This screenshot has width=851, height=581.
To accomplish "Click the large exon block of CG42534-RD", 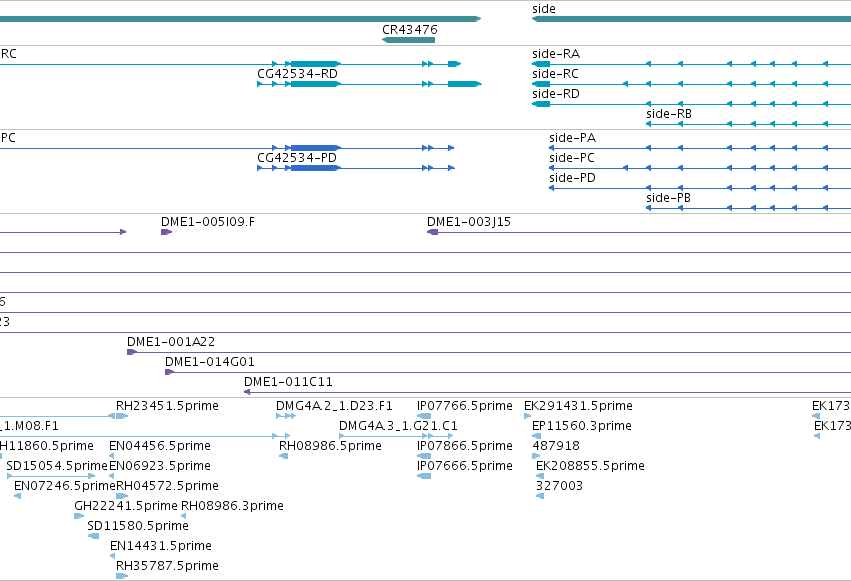I will pos(315,84).
